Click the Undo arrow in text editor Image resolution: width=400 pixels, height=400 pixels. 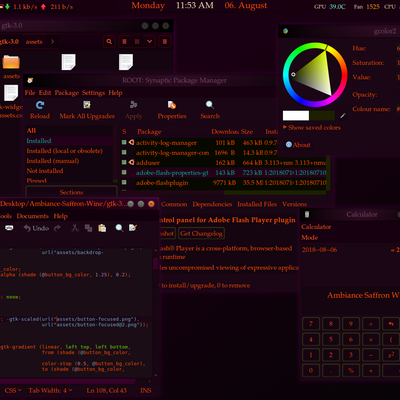27,228
